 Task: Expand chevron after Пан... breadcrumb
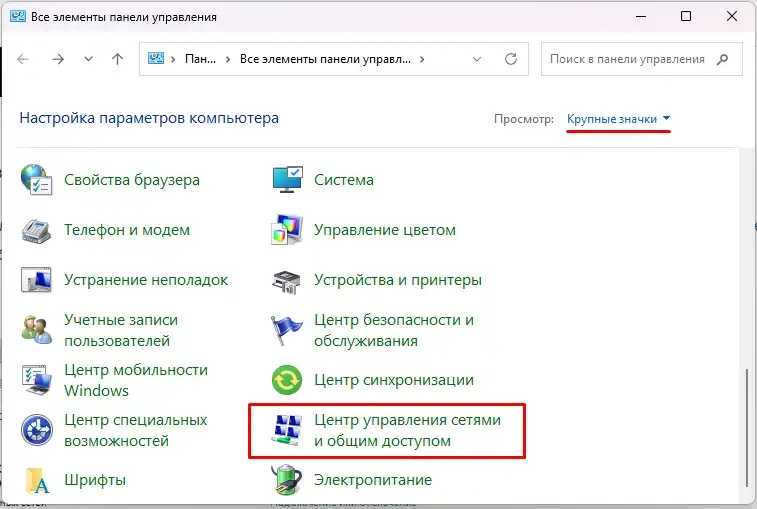228,59
